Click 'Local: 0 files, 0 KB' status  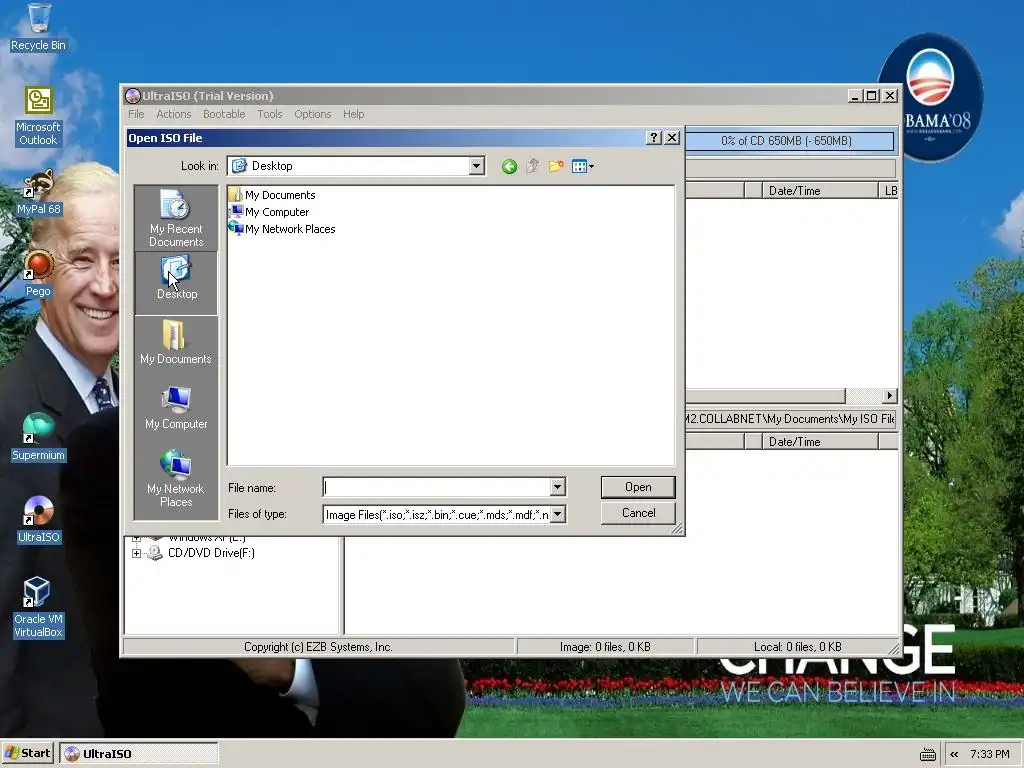click(797, 647)
